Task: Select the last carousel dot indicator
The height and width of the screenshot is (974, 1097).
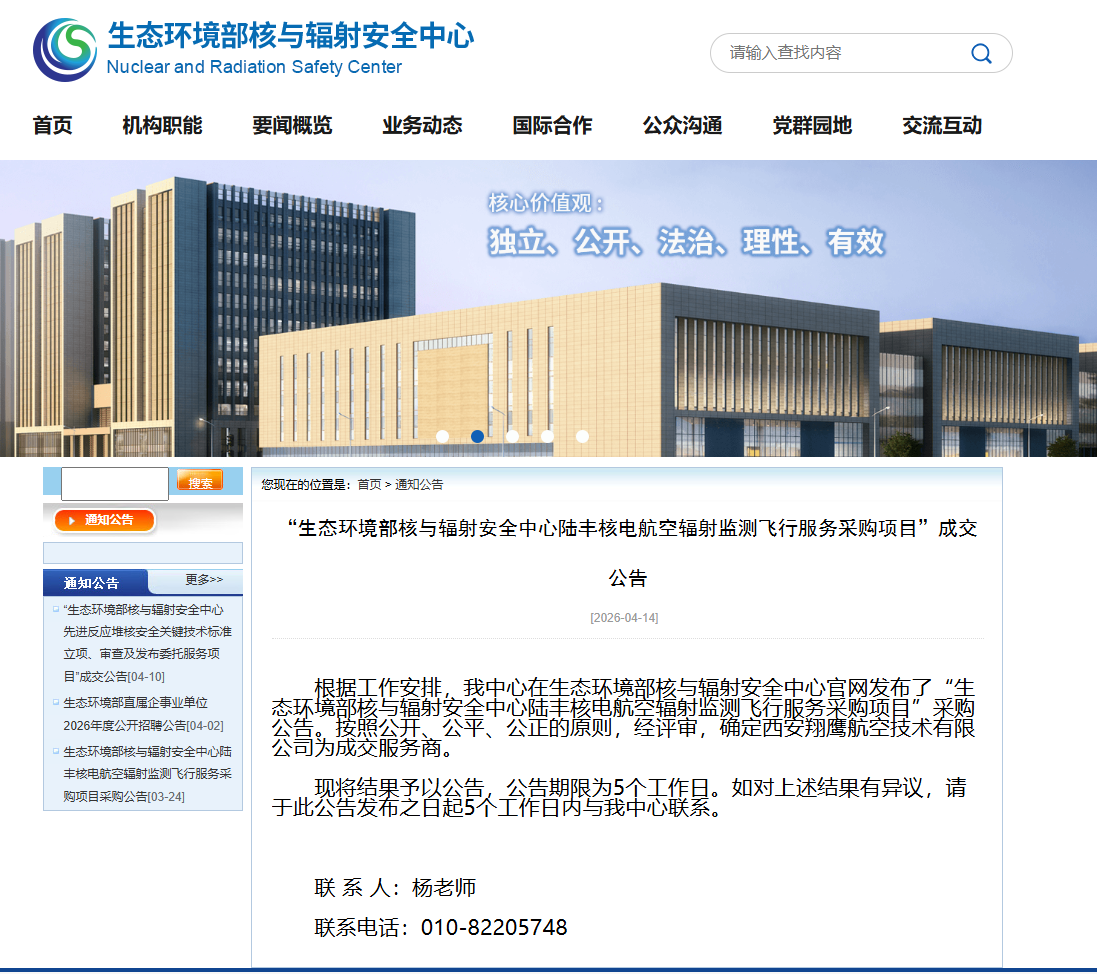Action: pyautogui.click(x=582, y=436)
